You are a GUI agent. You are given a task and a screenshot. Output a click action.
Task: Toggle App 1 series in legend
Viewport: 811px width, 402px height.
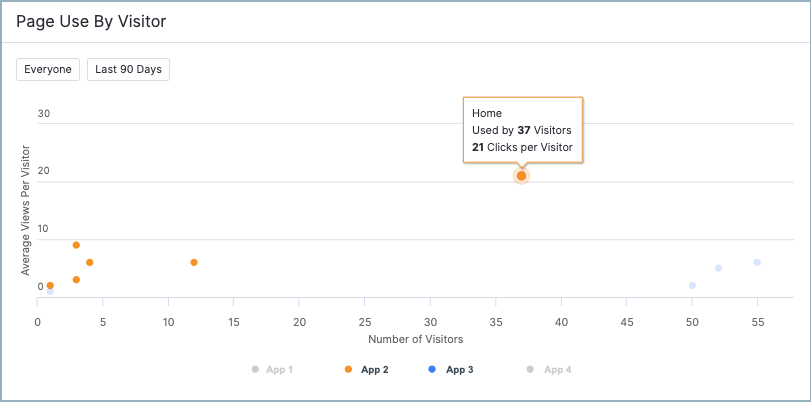pos(273,369)
